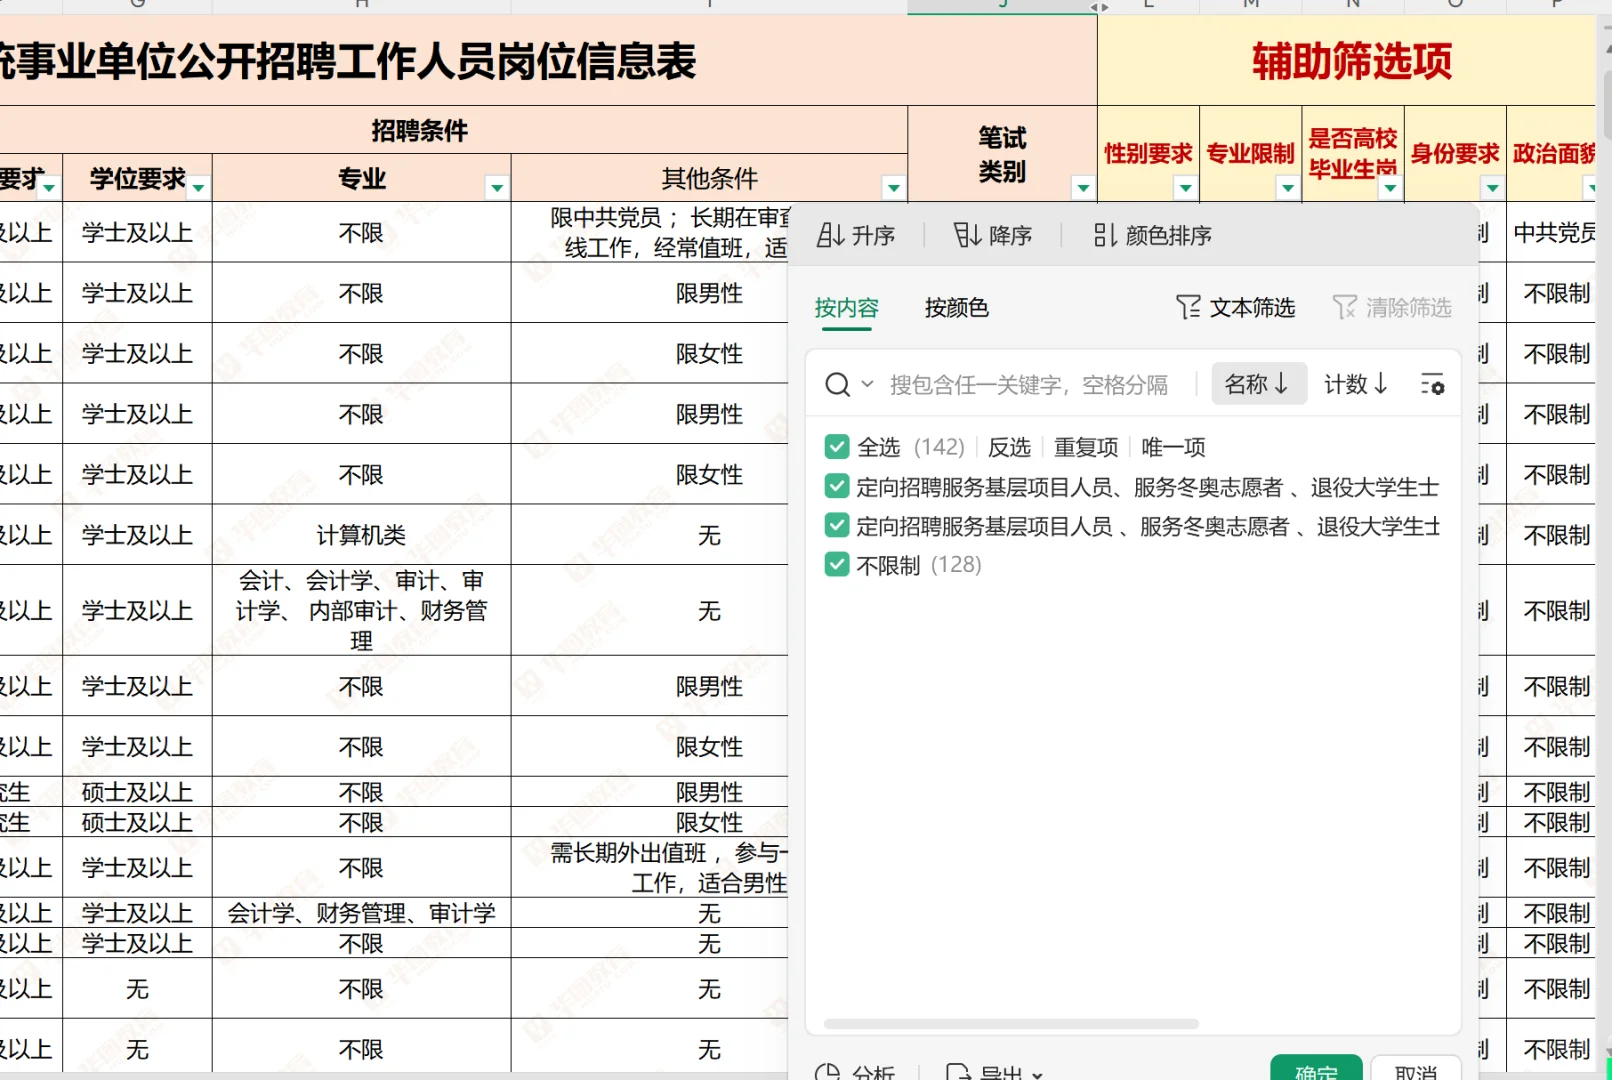1612x1080 pixels.
Task: Cancel filter with 取消 button
Action: click(1416, 1069)
